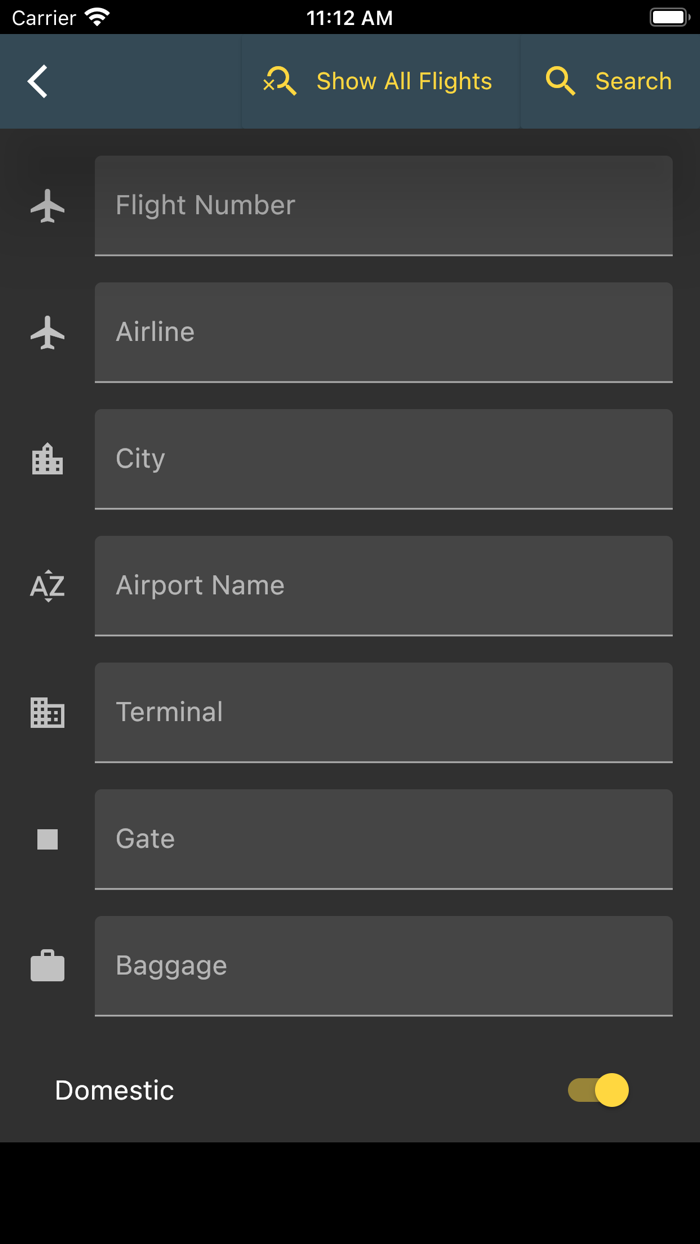Click the battery indicator
Viewport: 700px width, 1244px height.
(668, 16)
